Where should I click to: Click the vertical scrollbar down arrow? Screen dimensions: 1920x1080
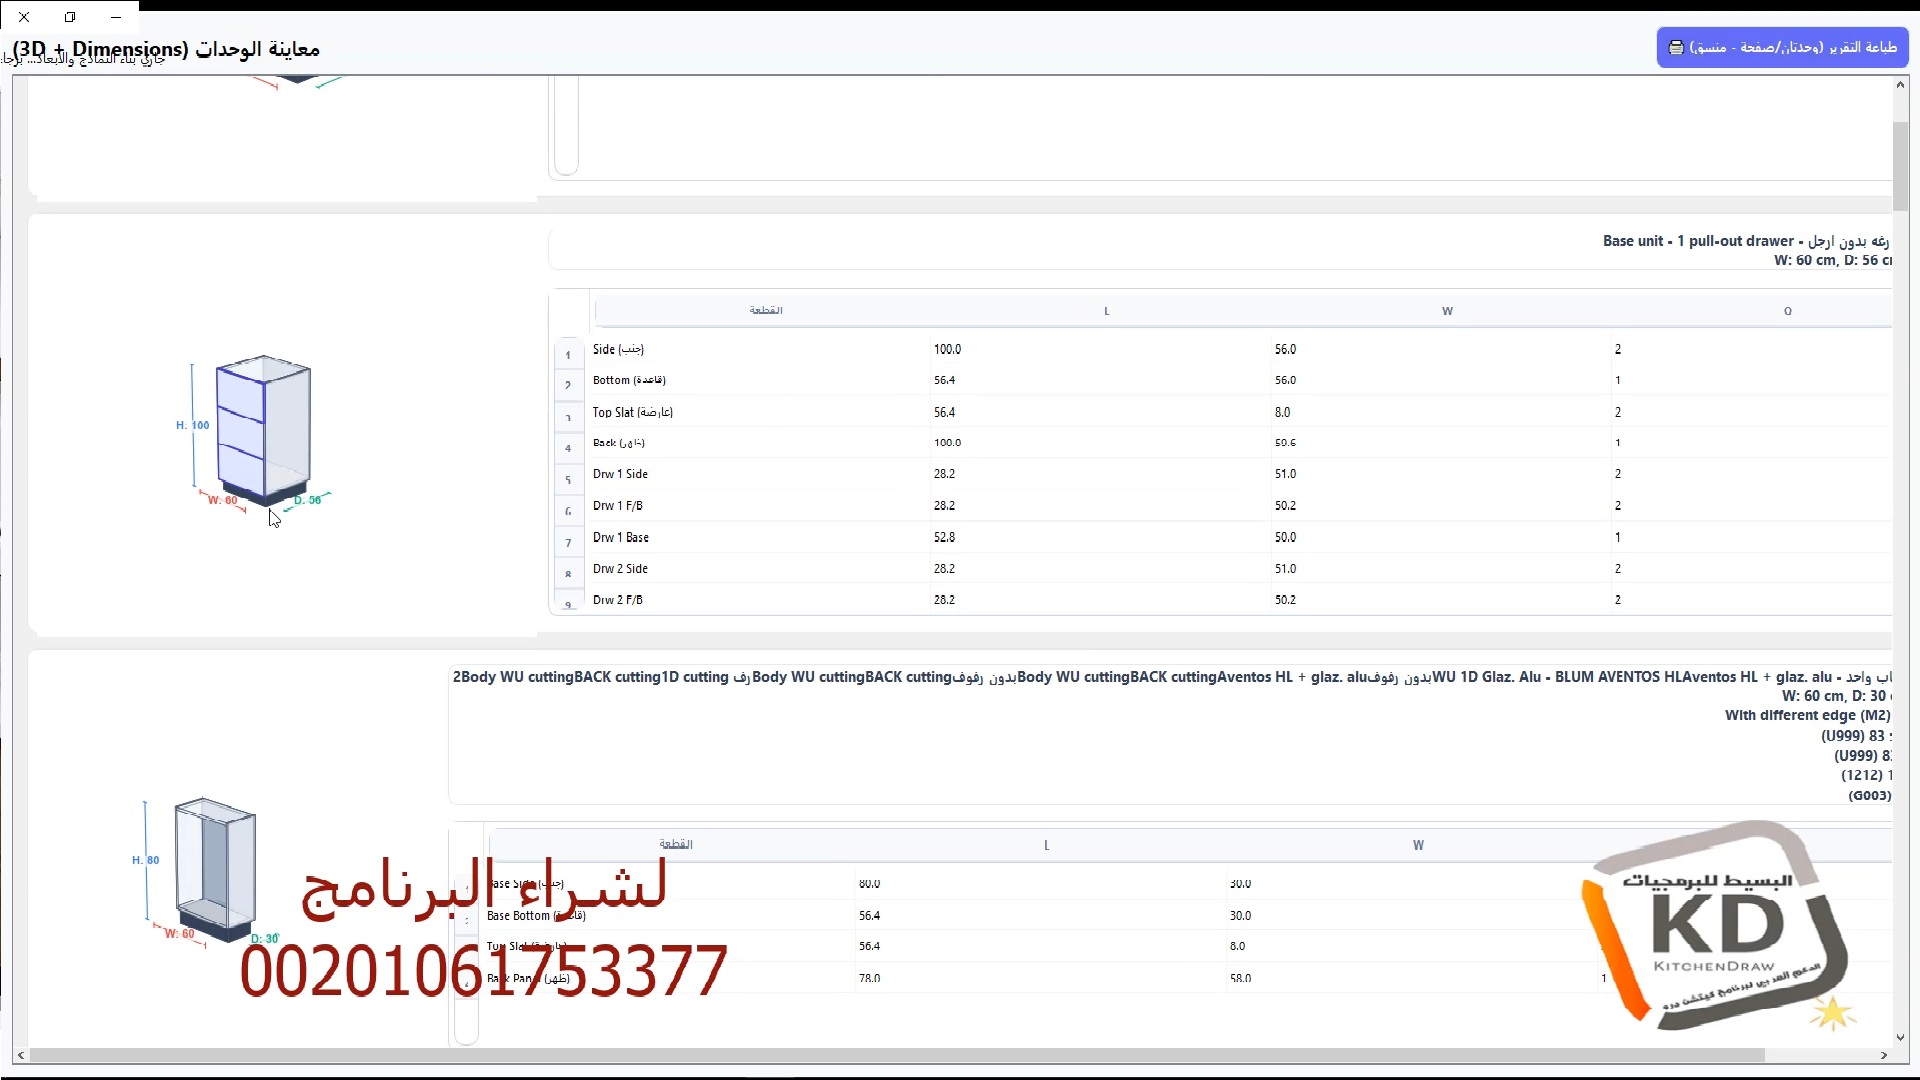point(1900,1038)
